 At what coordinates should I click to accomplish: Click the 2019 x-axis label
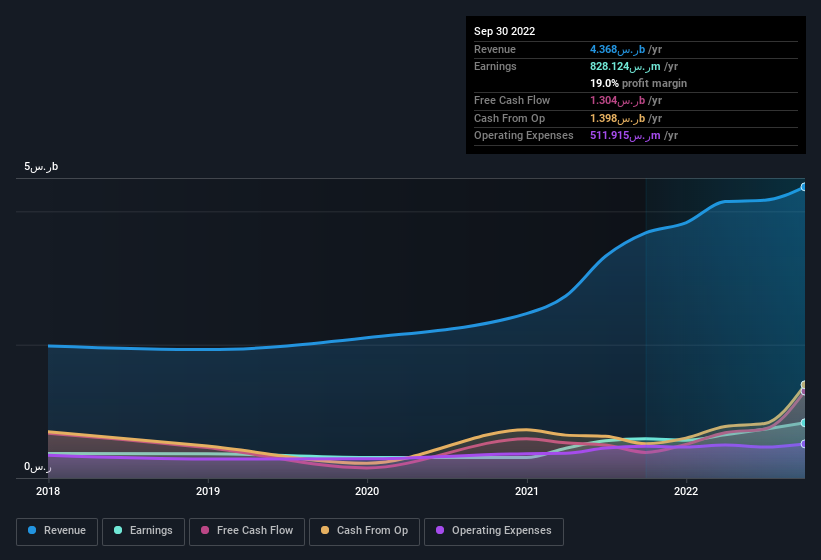208,491
